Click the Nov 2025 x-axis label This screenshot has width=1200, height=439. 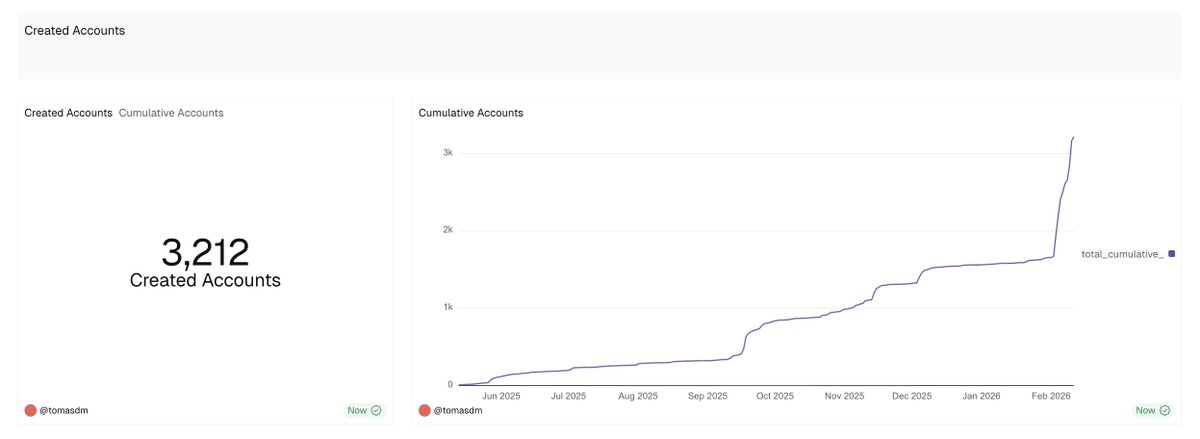click(x=844, y=396)
